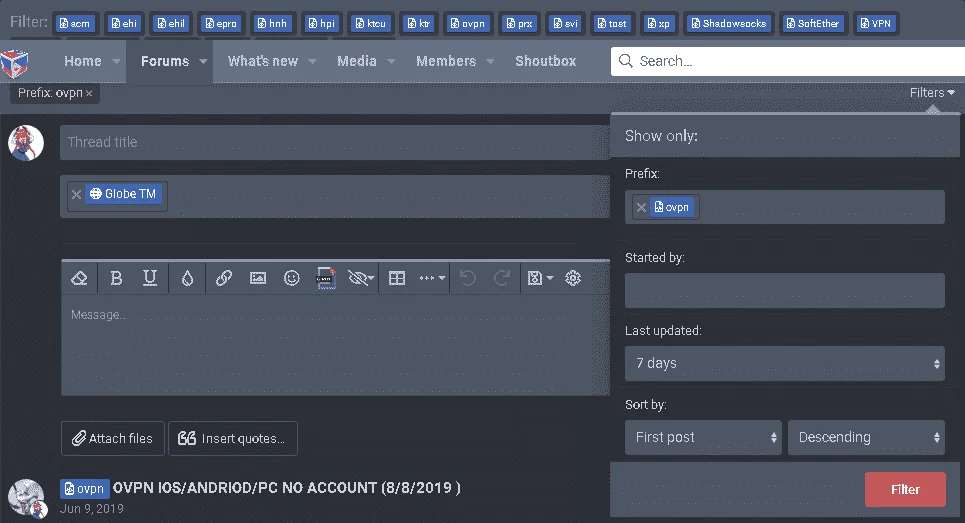965x523 pixels.
Task: Filter by prx prefix
Action: [x=519, y=23]
